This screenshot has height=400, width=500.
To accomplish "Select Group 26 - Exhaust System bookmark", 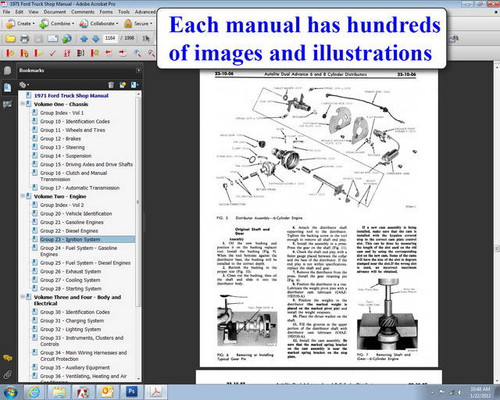I will pos(70,272).
